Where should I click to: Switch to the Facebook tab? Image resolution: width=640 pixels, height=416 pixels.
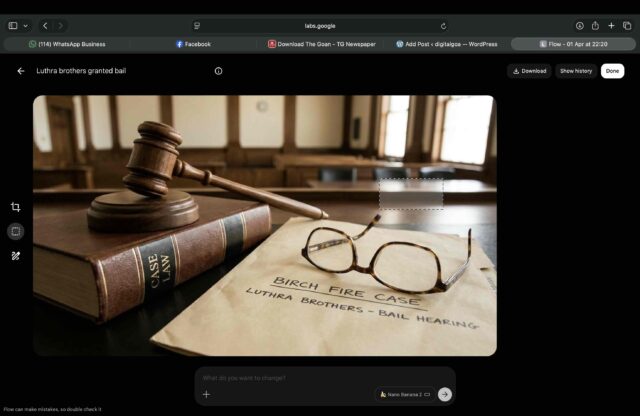[194, 44]
